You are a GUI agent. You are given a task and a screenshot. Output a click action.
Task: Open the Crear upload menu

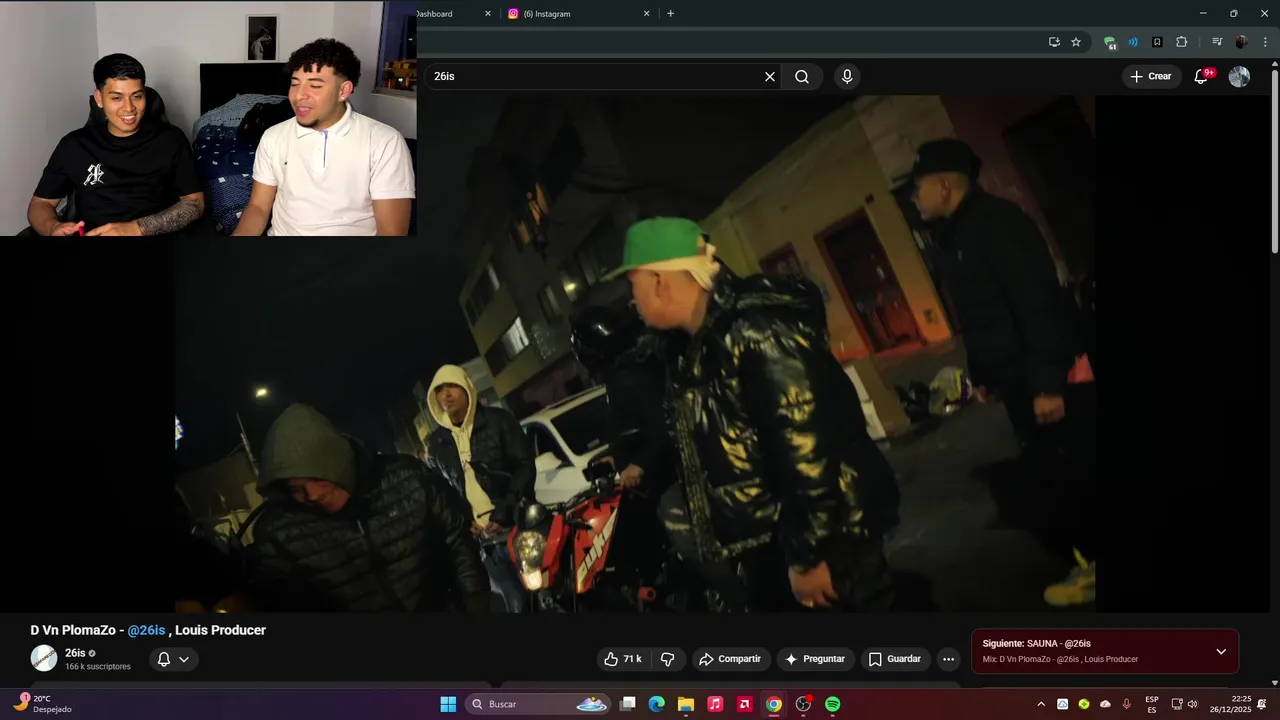1151,77
